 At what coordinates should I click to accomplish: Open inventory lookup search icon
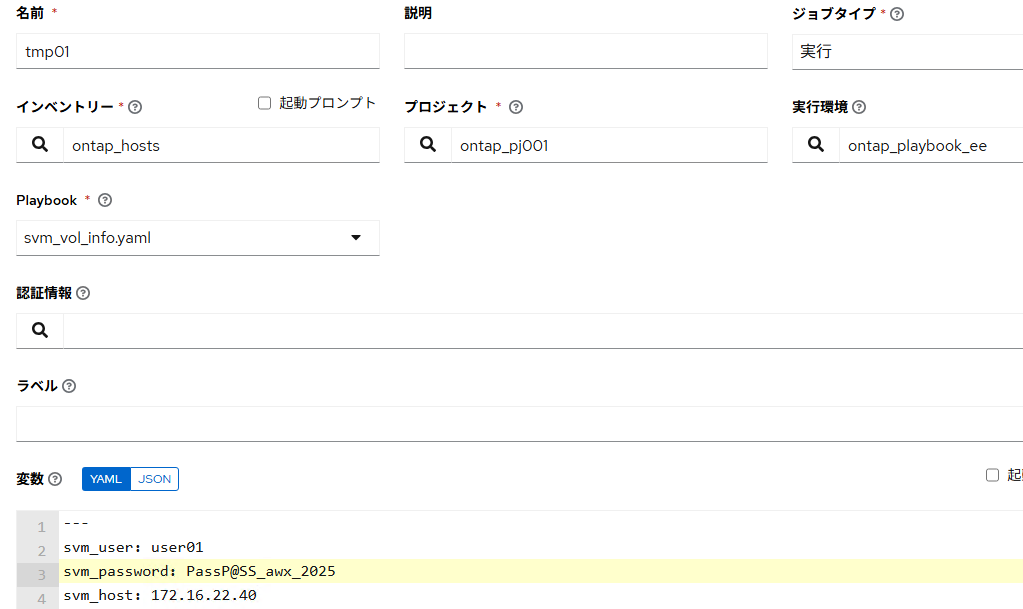(40, 145)
